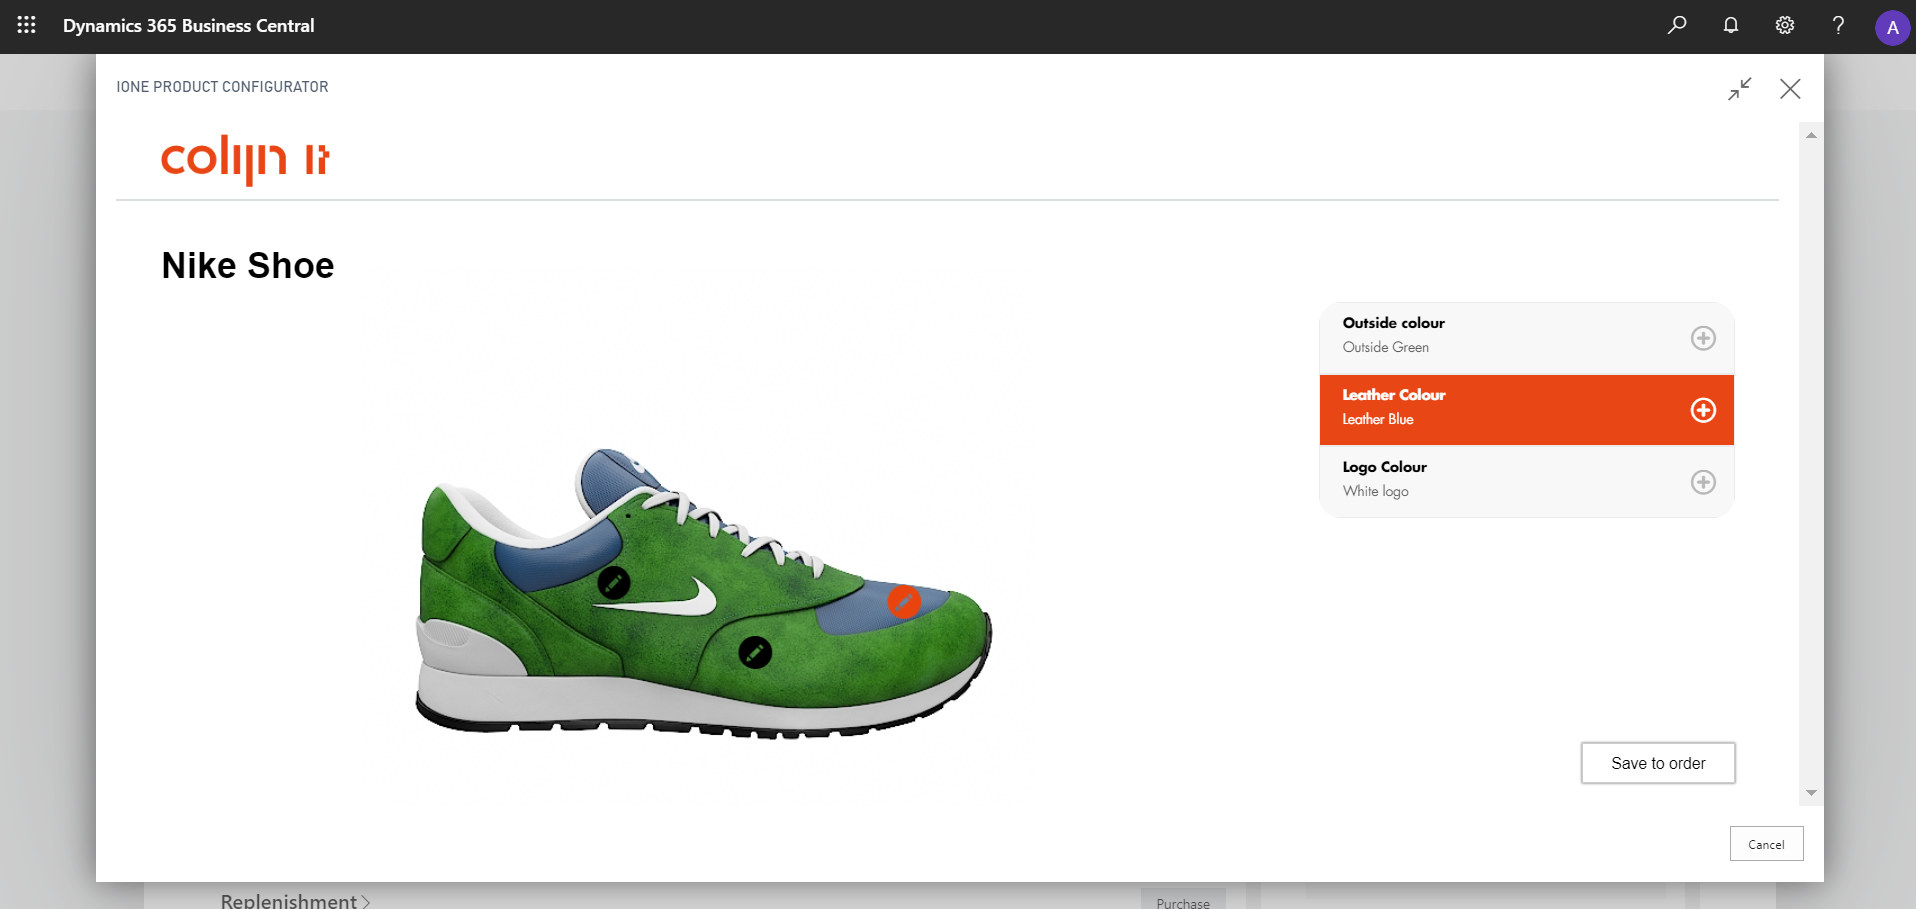This screenshot has width=1916, height=909.
Task: Close the iONE Product Configurator dialog
Action: [1790, 89]
